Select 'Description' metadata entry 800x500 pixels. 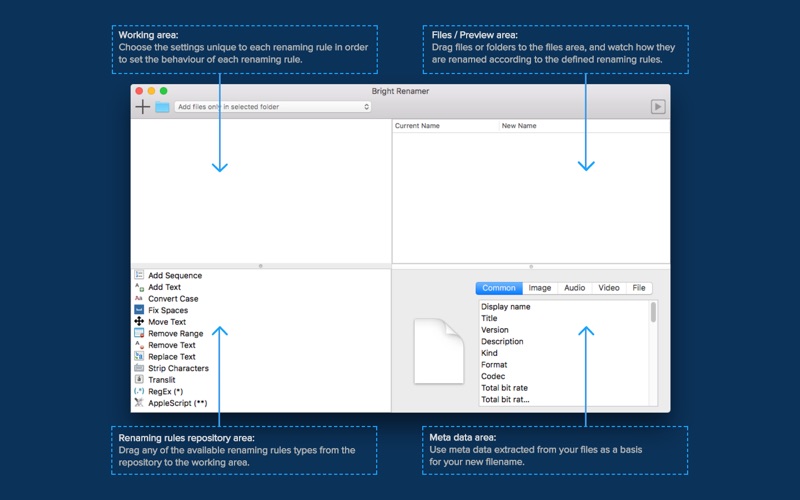(502, 341)
